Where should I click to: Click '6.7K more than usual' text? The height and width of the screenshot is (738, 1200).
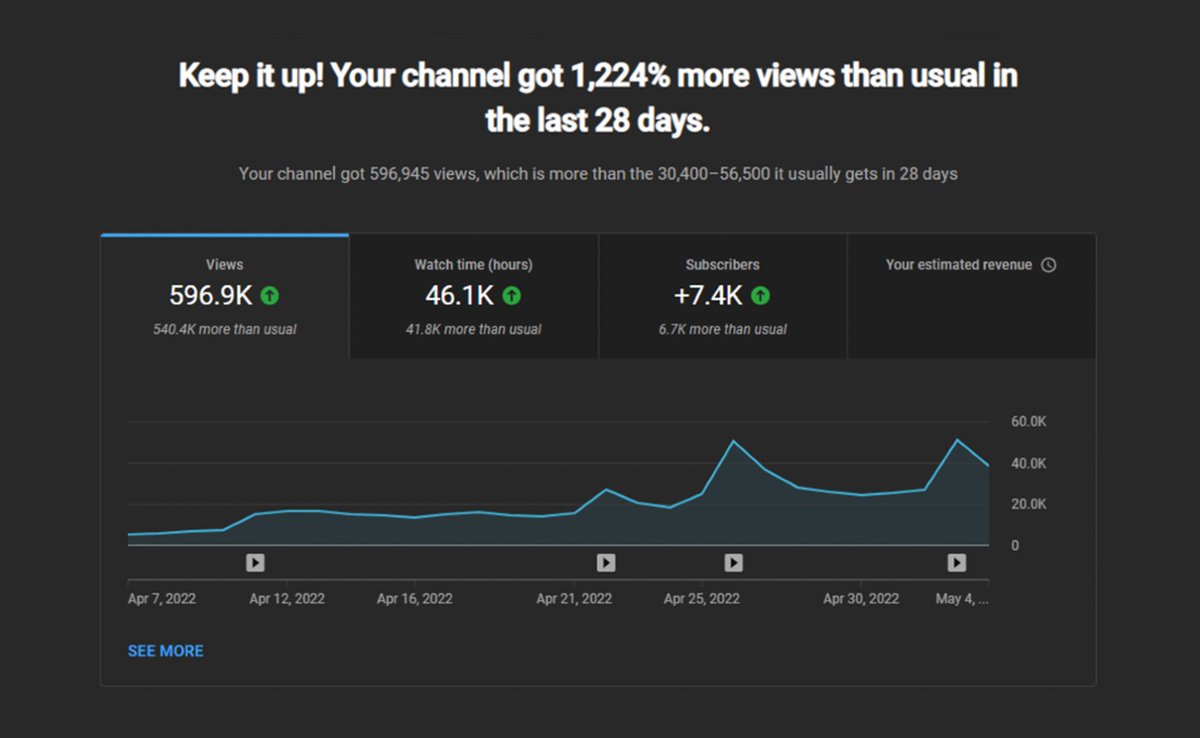point(722,329)
